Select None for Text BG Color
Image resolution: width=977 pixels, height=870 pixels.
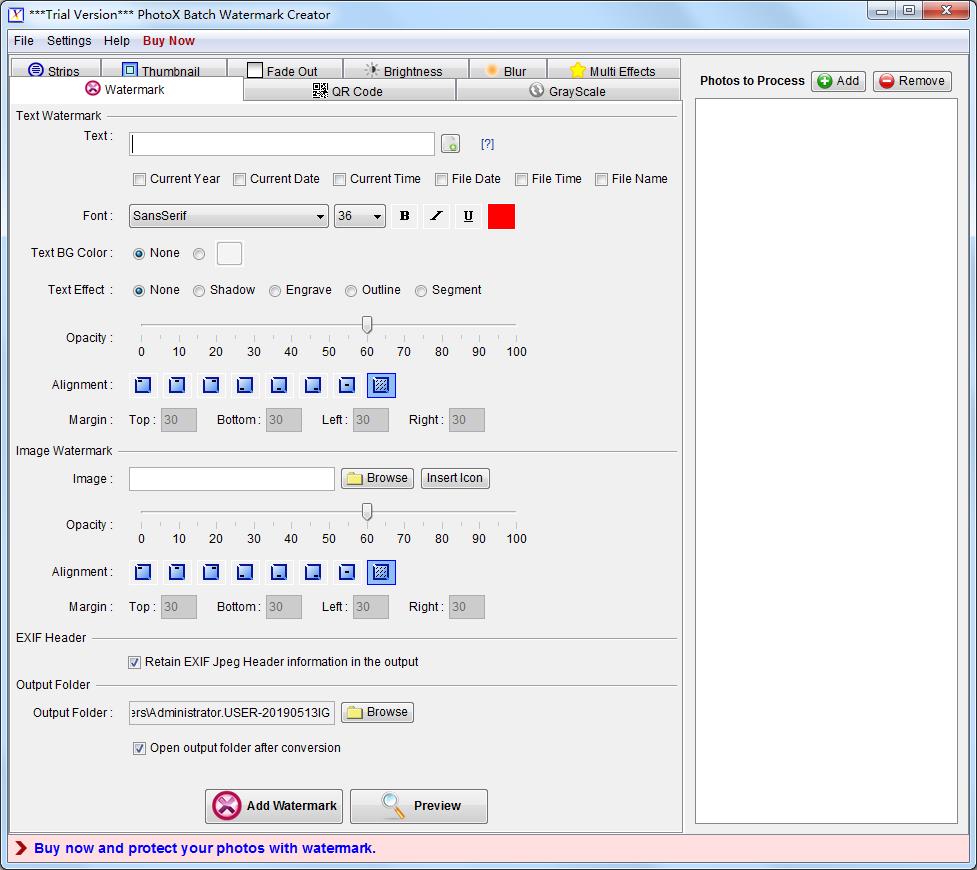[x=139, y=254]
